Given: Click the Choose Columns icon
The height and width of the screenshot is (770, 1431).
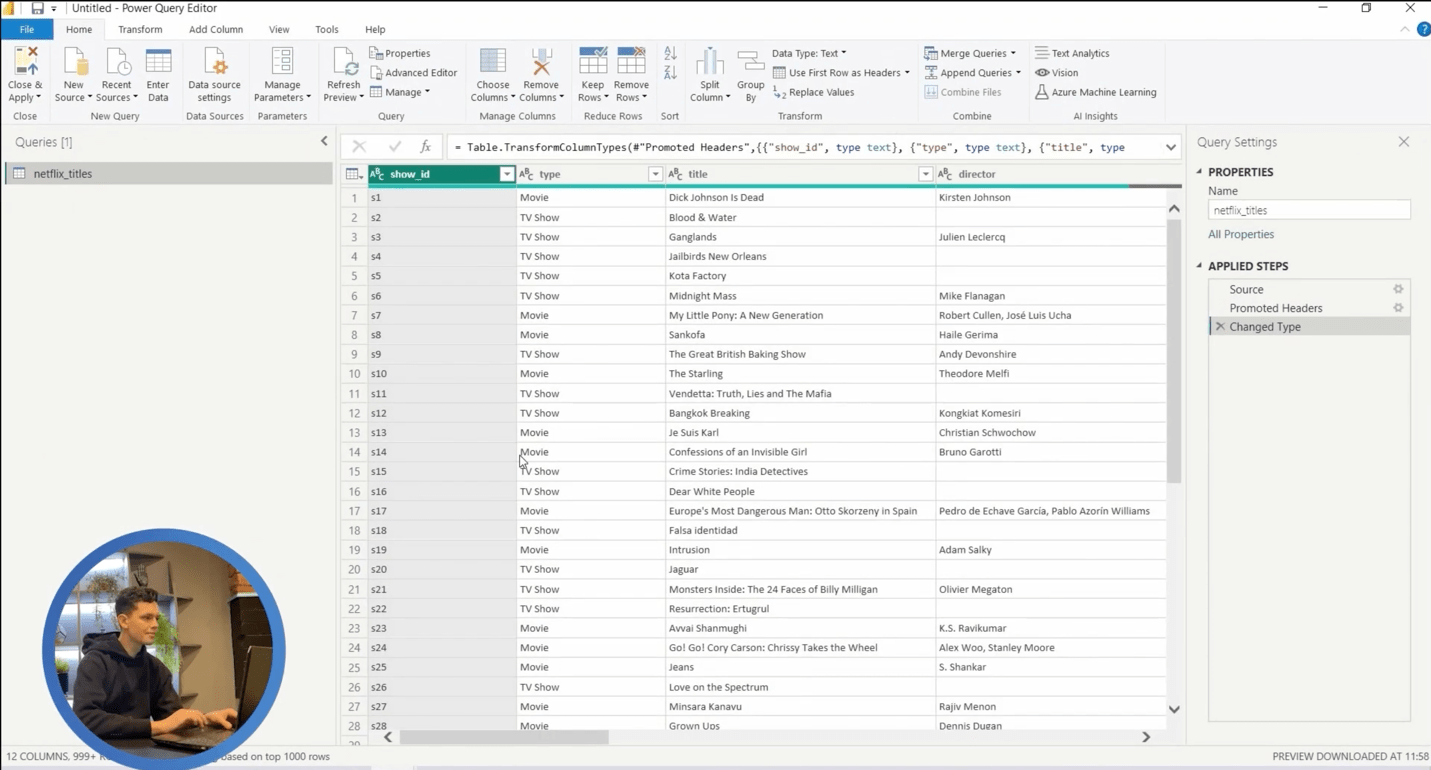Looking at the screenshot, I should tap(493, 61).
